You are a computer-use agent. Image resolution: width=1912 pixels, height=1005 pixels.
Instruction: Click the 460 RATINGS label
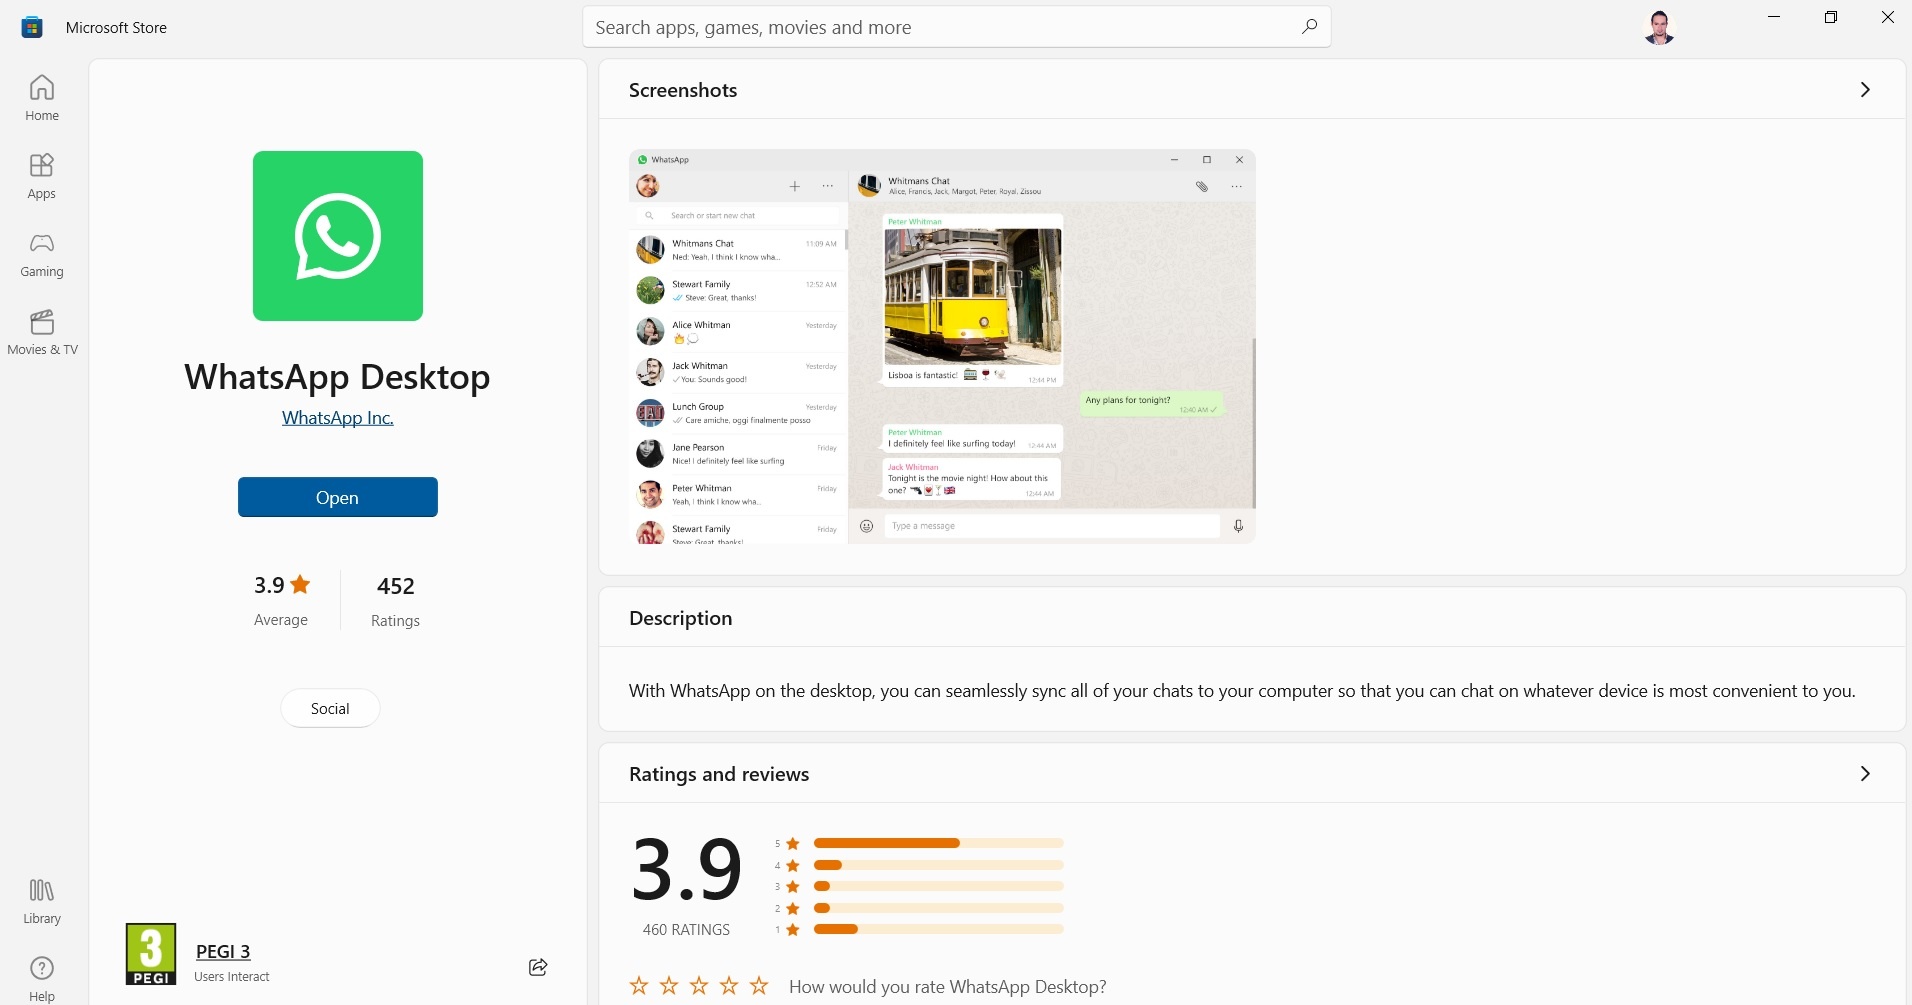click(686, 930)
